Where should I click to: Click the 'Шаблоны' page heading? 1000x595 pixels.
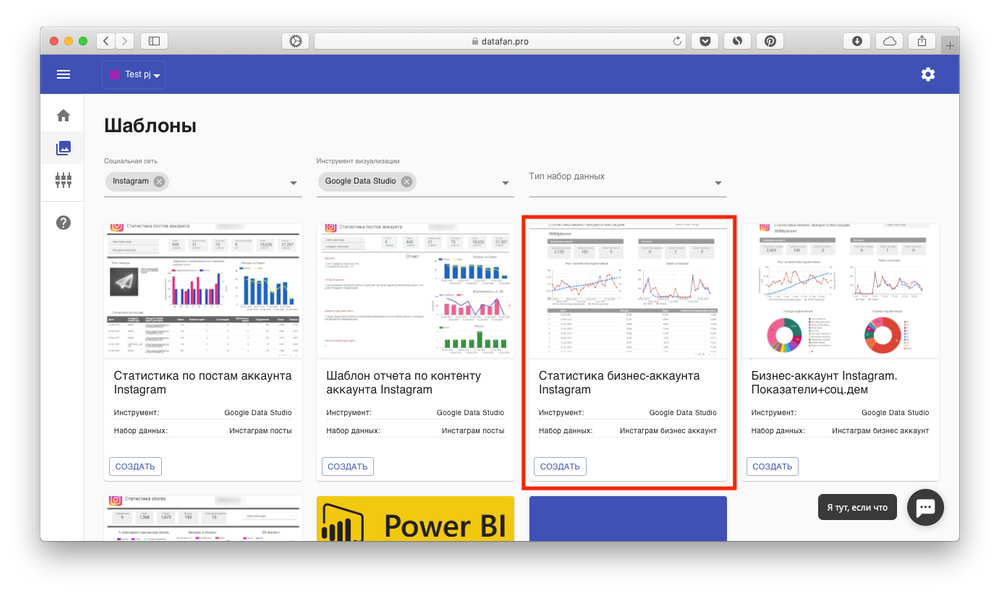click(150, 126)
